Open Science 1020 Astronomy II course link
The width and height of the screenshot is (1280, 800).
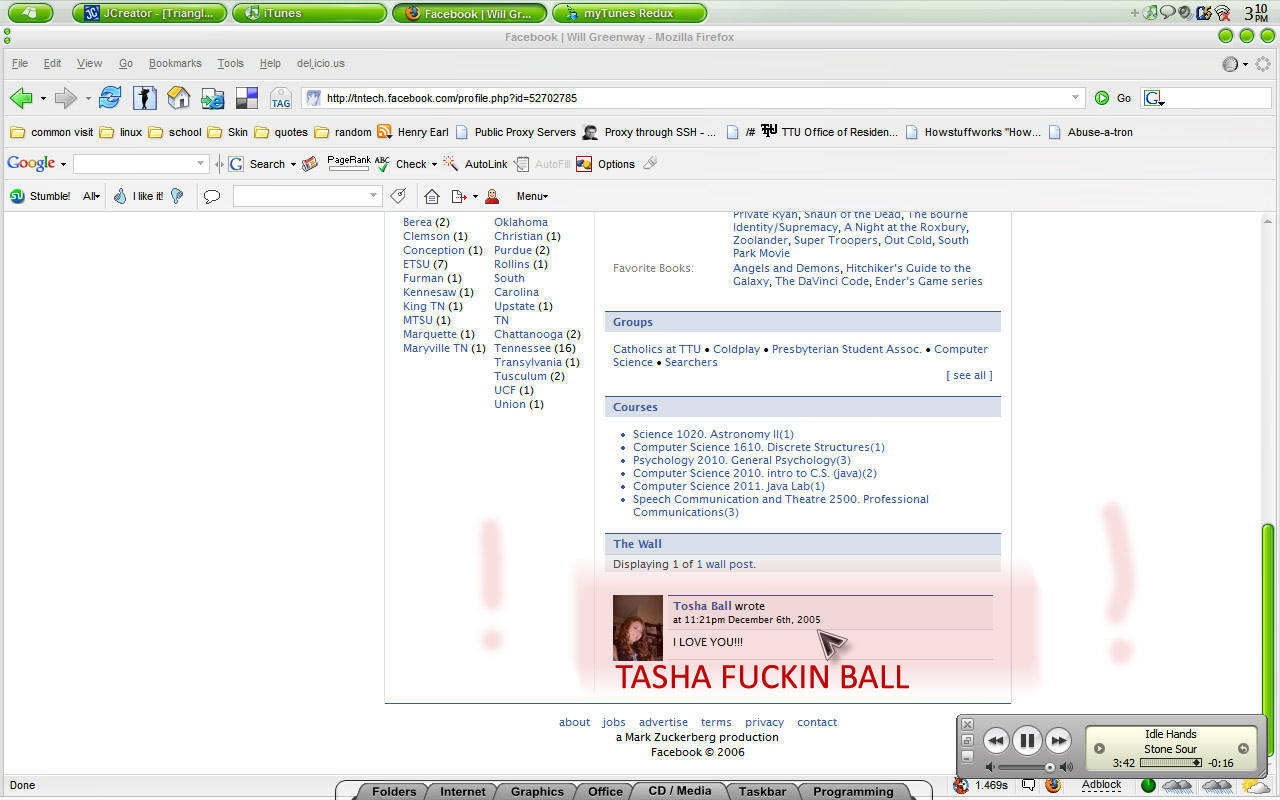(x=713, y=434)
